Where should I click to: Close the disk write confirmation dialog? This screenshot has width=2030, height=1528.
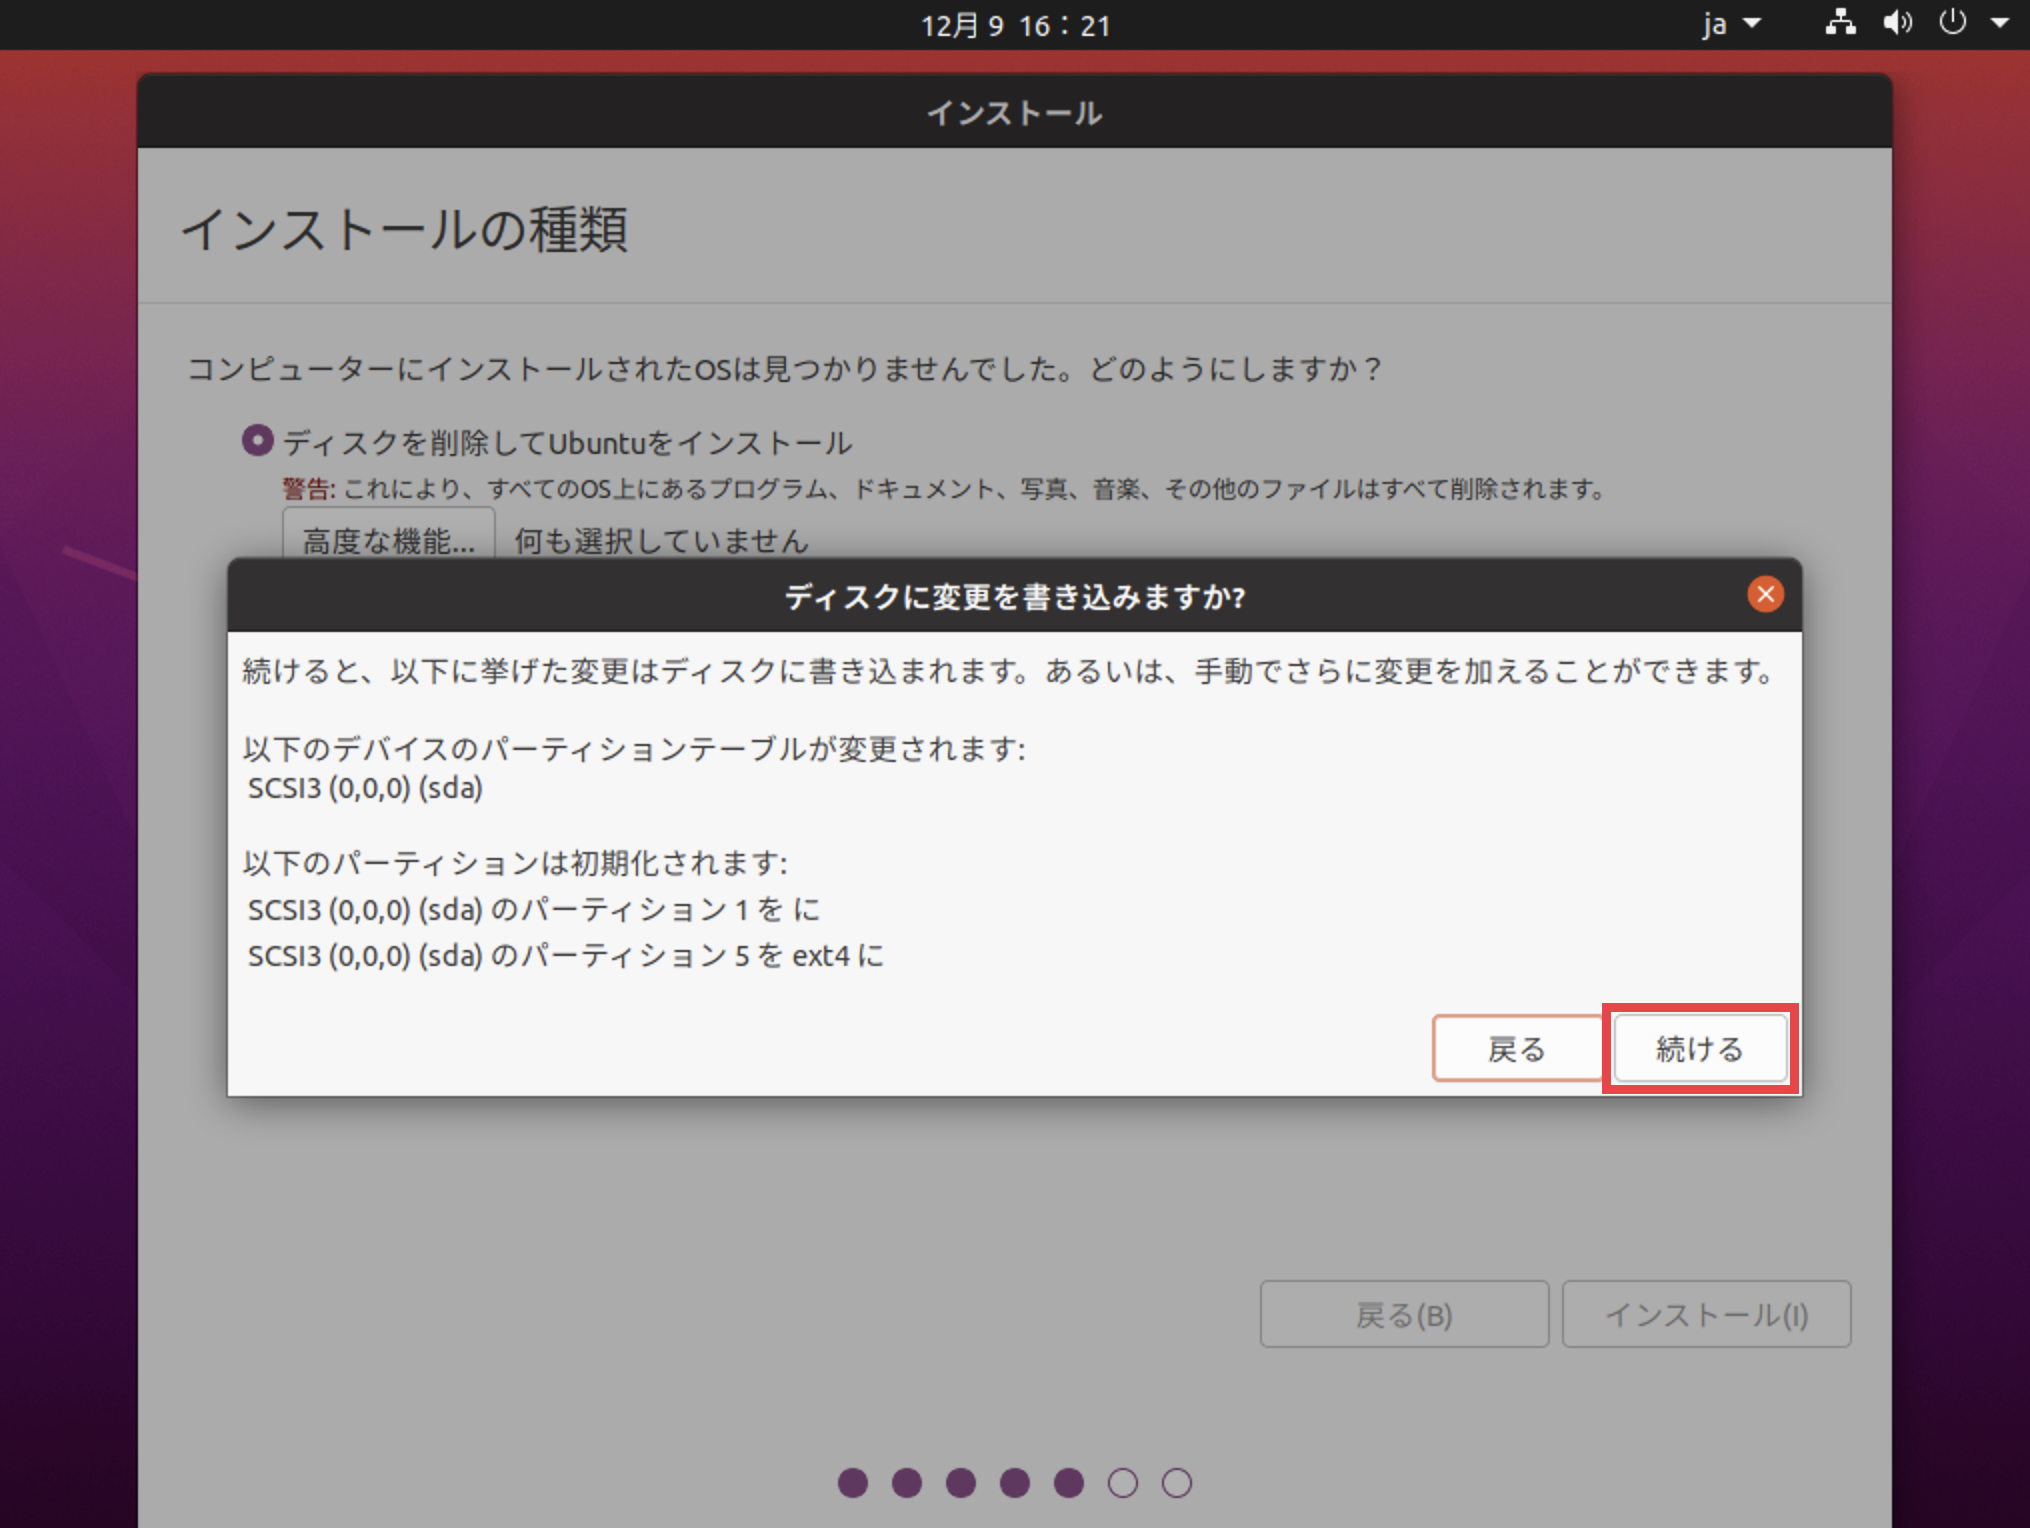(x=1765, y=595)
